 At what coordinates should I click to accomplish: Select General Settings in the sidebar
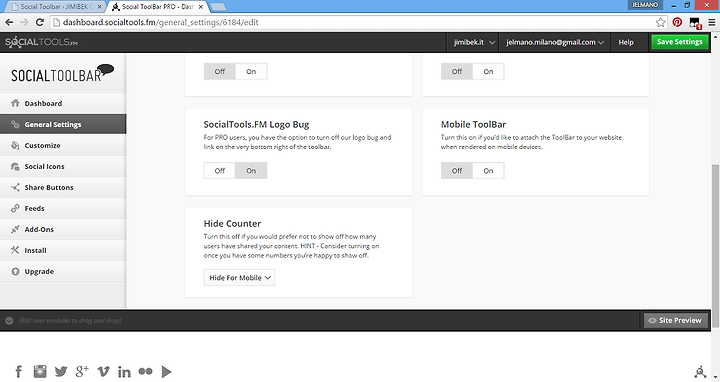tap(63, 124)
